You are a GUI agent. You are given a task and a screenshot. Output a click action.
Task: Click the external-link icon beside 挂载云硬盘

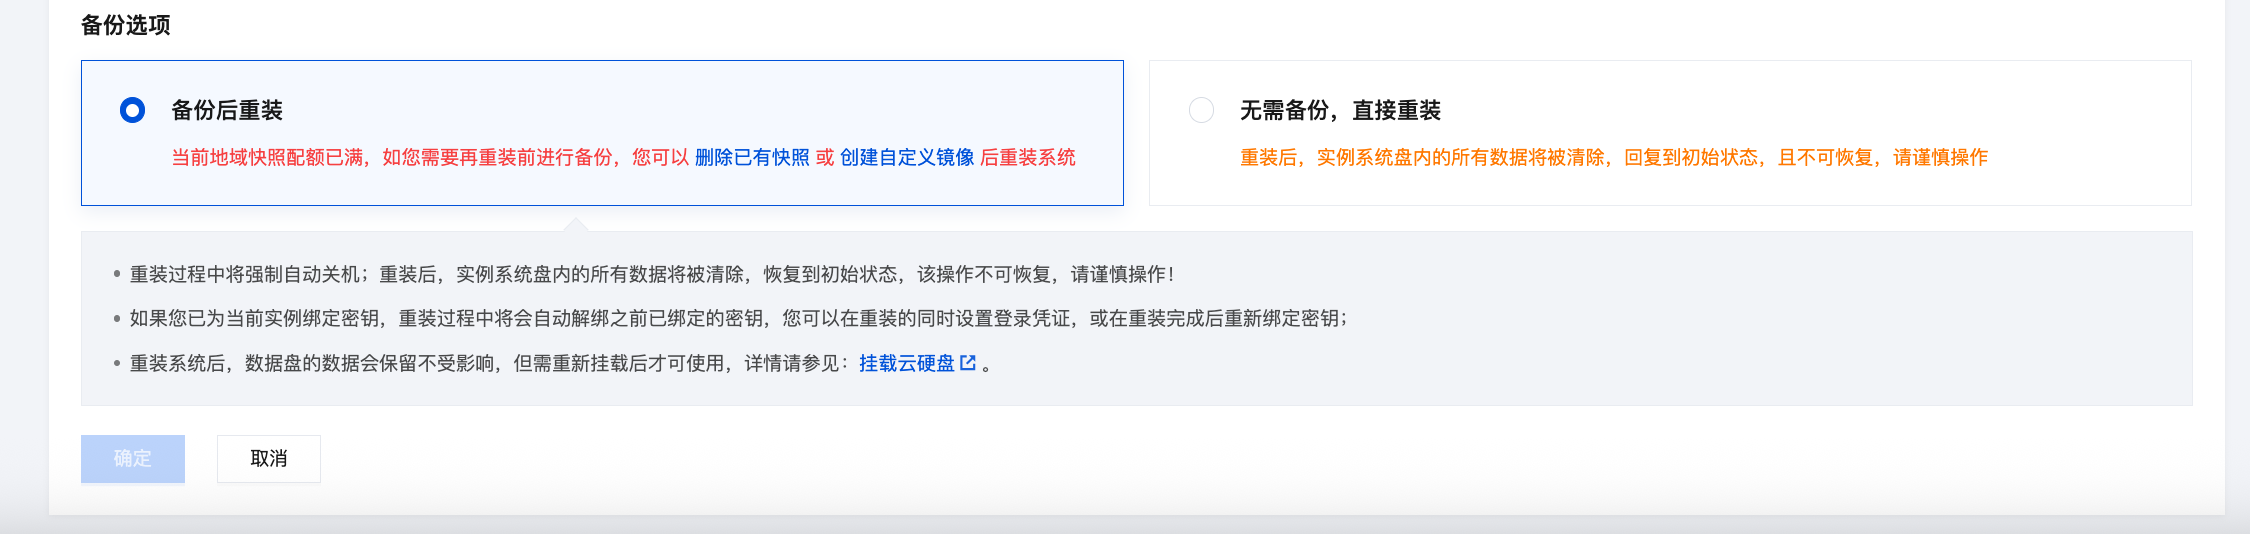click(x=968, y=363)
